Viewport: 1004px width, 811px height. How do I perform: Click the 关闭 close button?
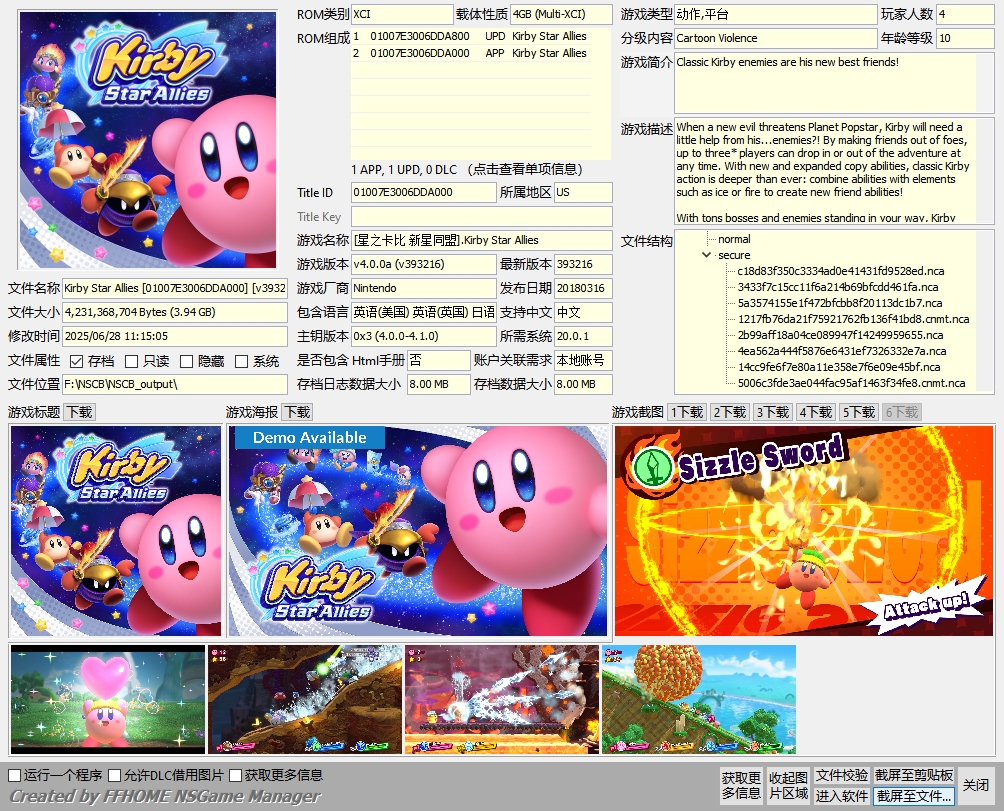[976, 785]
